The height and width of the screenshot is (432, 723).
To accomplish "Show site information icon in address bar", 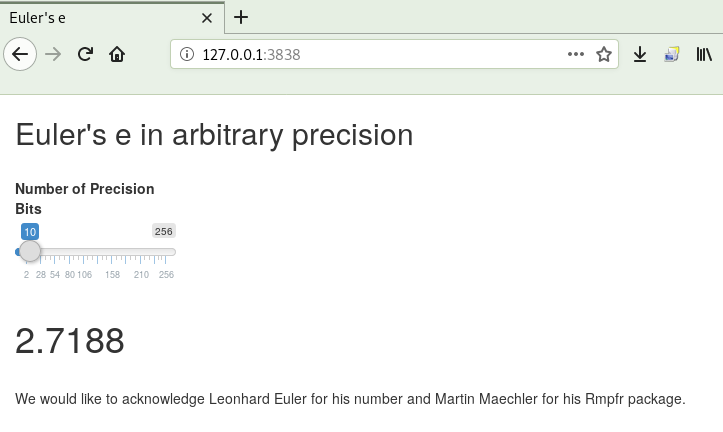I will coord(187,54).
